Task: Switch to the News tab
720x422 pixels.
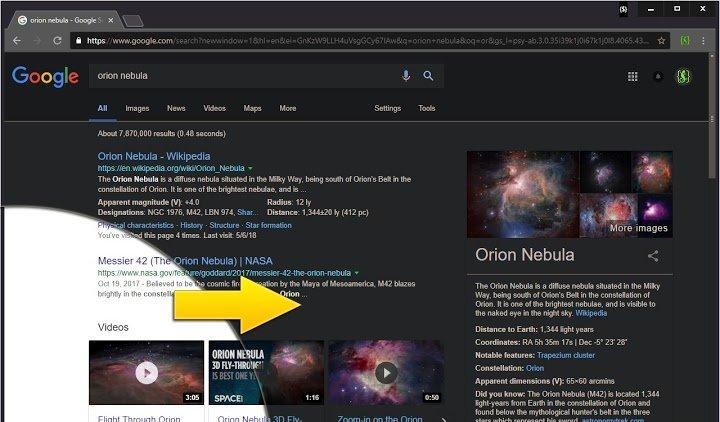Action: 176,108
